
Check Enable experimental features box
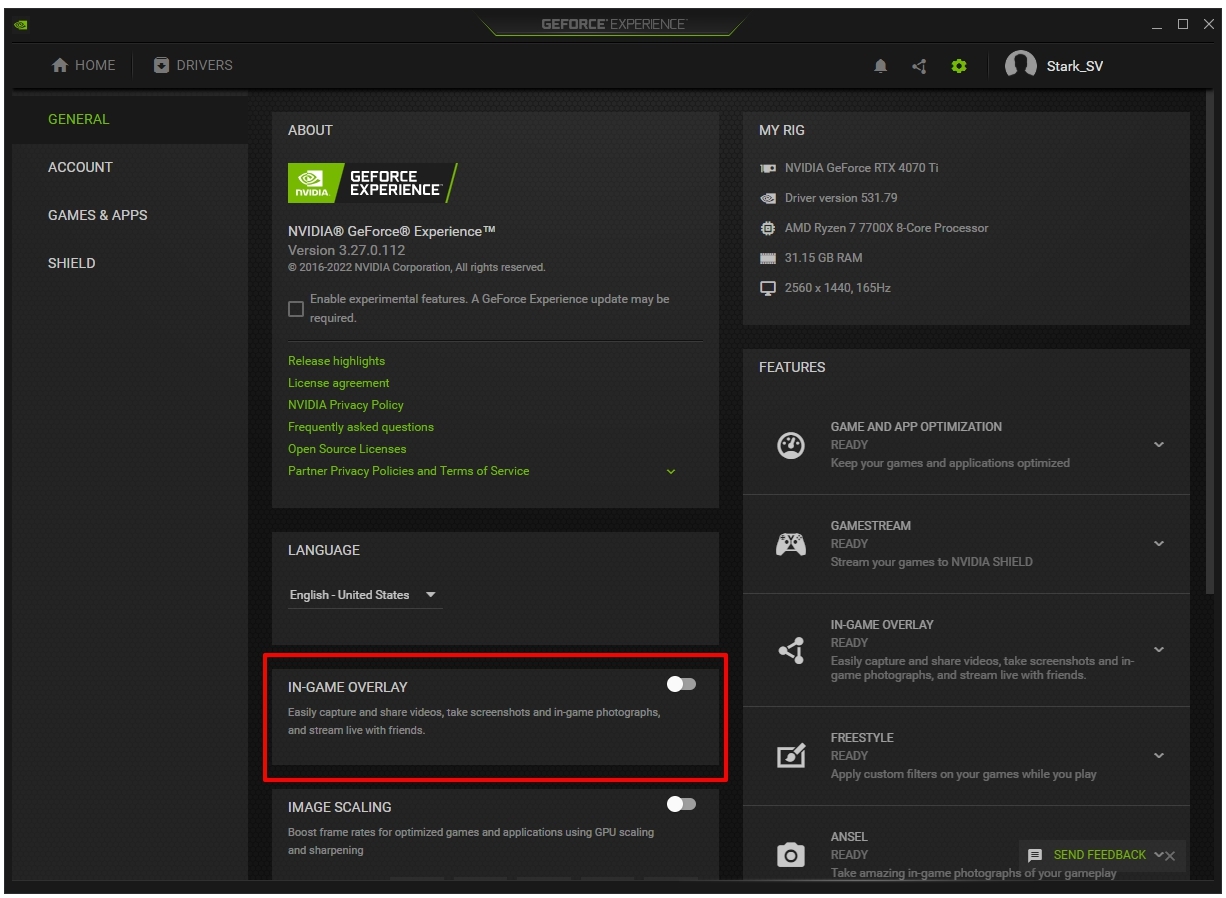pyautogui.click(x=296, y=309)
